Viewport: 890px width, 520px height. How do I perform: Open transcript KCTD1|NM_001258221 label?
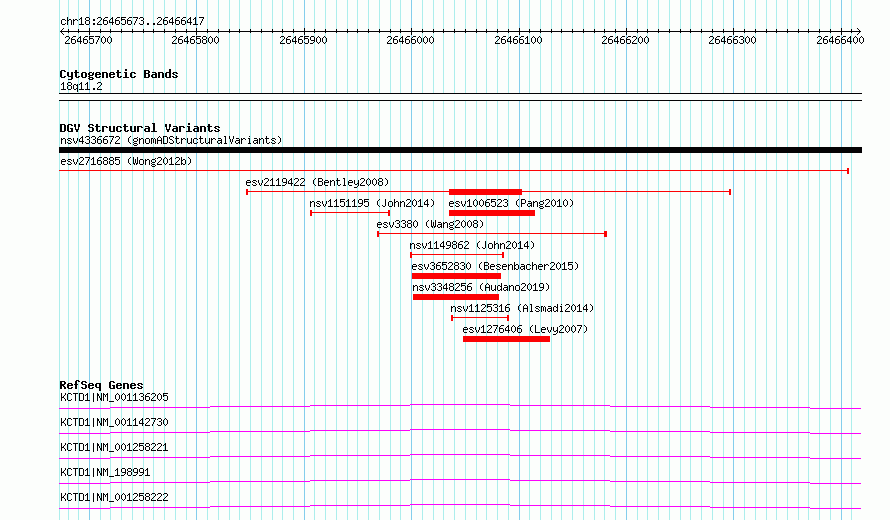click(114, 447)
